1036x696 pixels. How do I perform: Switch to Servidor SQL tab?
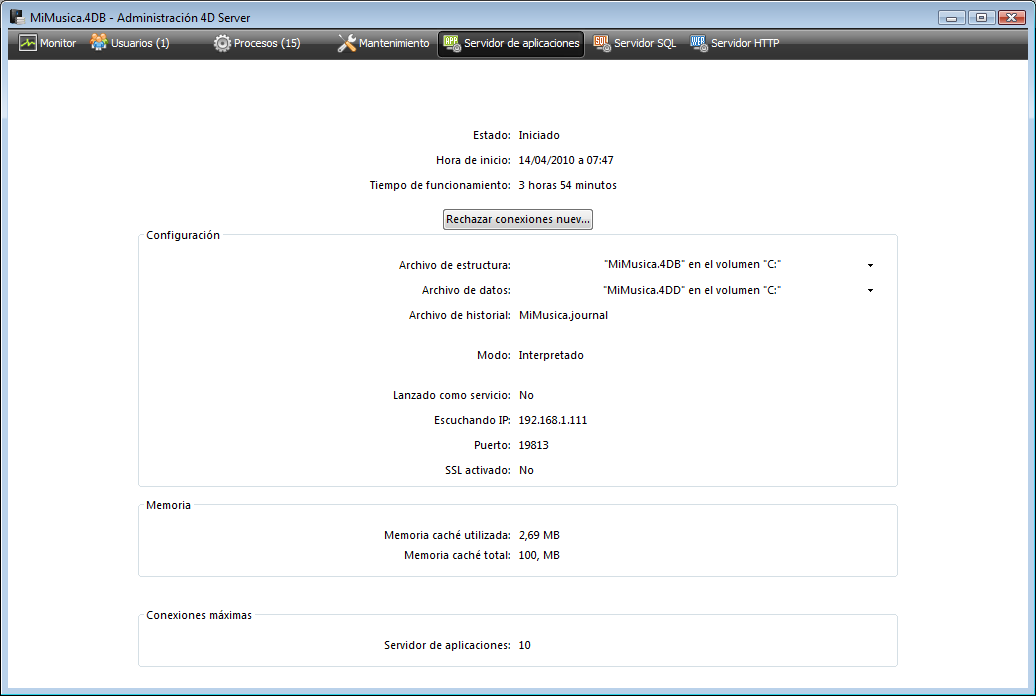click(635, 43)
